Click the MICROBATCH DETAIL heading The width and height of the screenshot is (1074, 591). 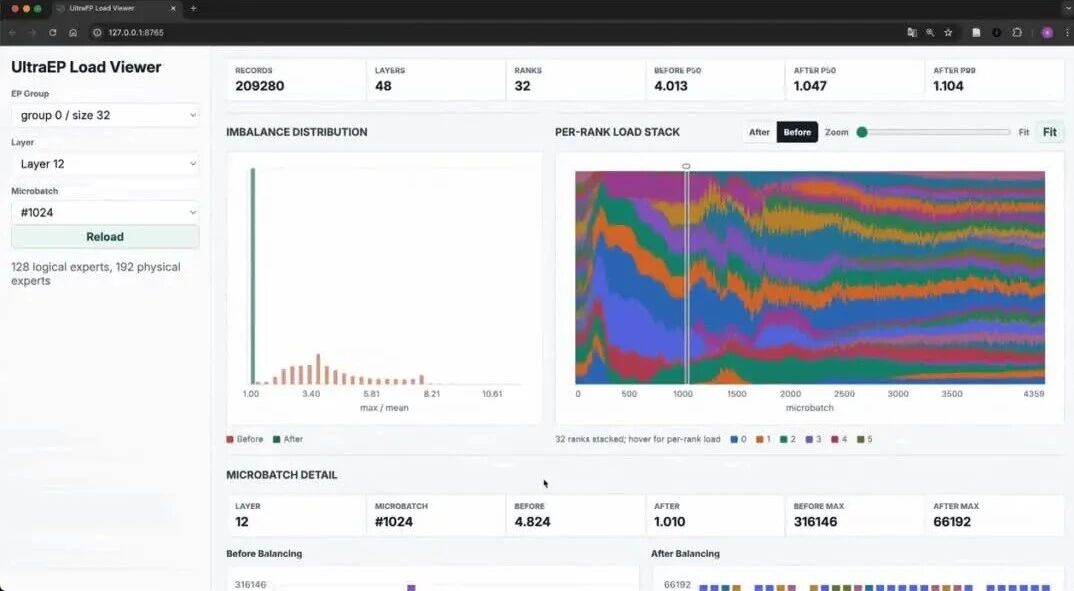(282, 475)
